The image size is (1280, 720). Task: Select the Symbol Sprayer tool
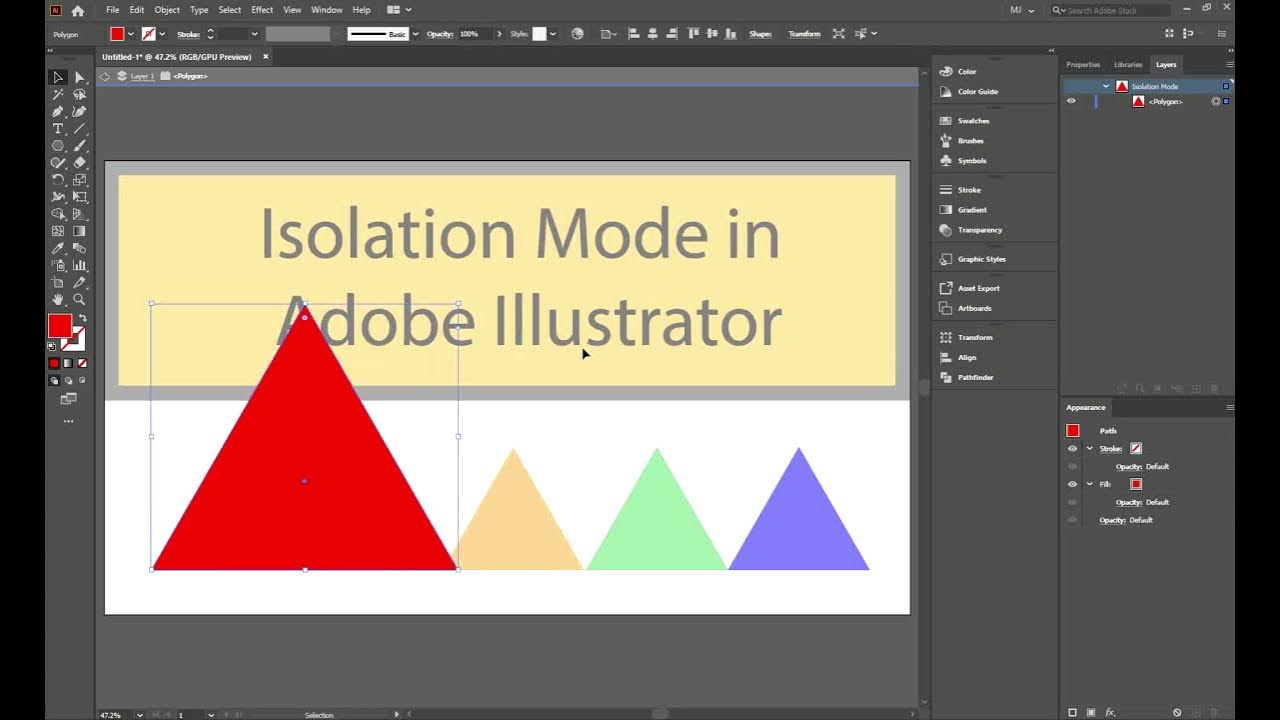[x=58, y=265]
